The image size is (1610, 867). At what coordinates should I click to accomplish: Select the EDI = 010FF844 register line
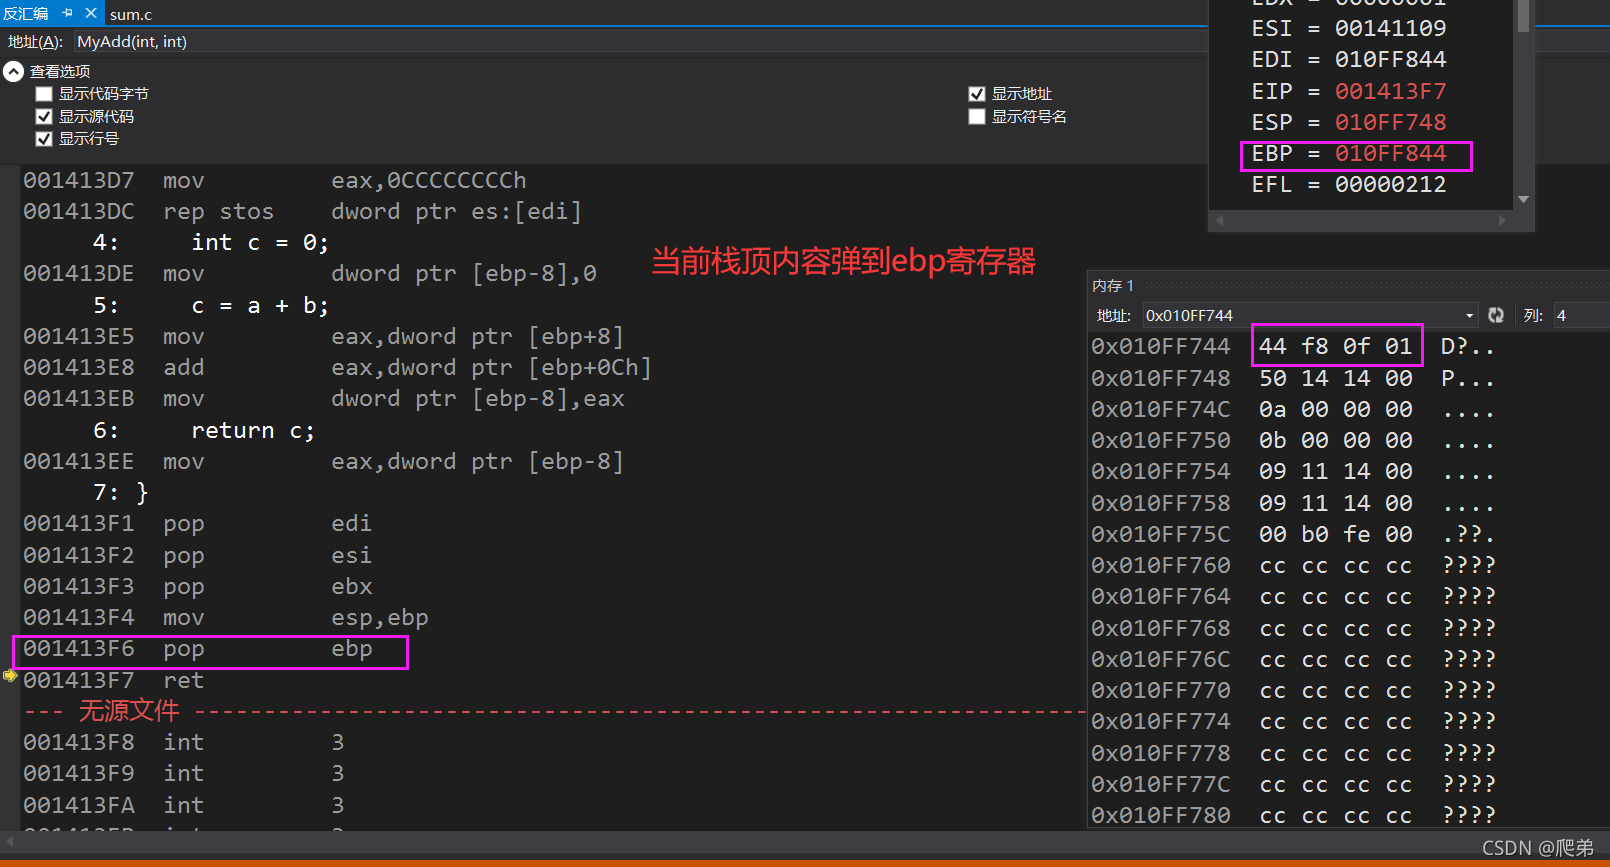coord(1349,59)
